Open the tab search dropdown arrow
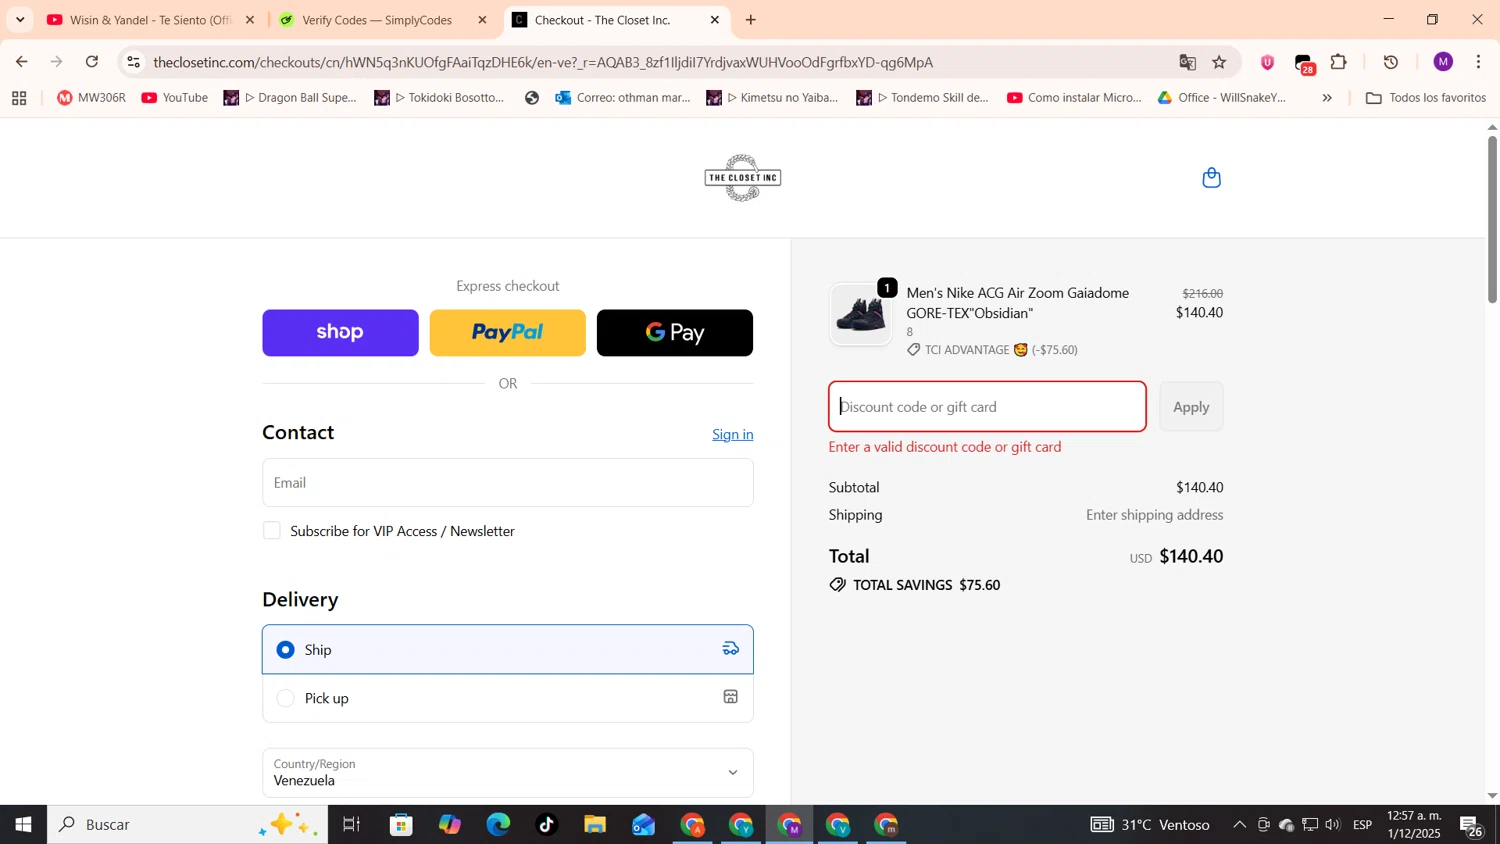The image size is (1500, 844). (20, 20)
